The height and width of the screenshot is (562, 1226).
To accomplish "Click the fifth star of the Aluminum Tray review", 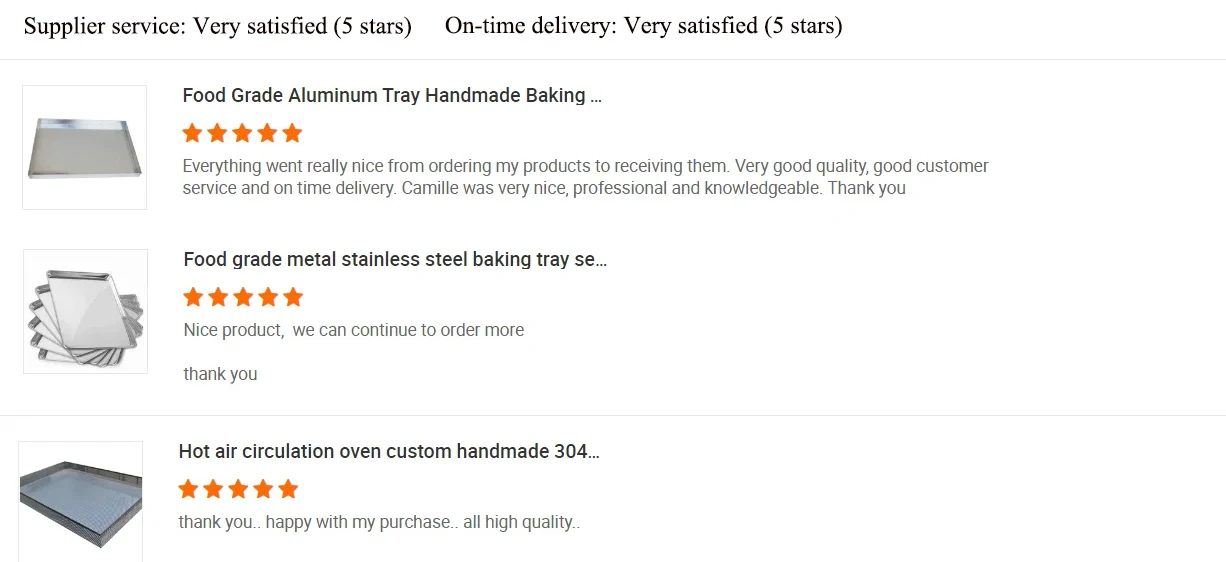I will coord(292,133).
